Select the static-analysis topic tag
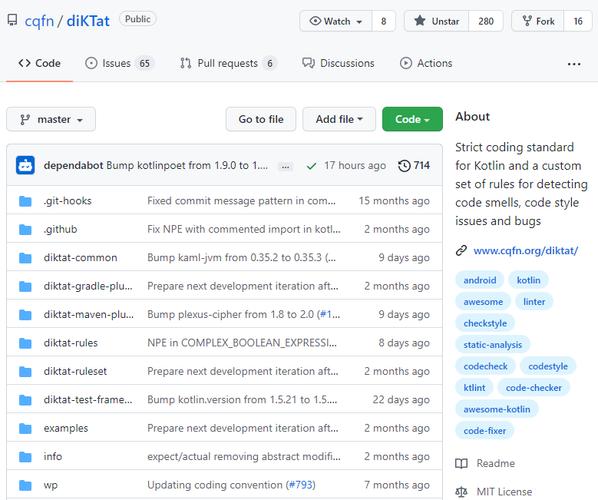The image size is (598, 500). pos(492,345)
